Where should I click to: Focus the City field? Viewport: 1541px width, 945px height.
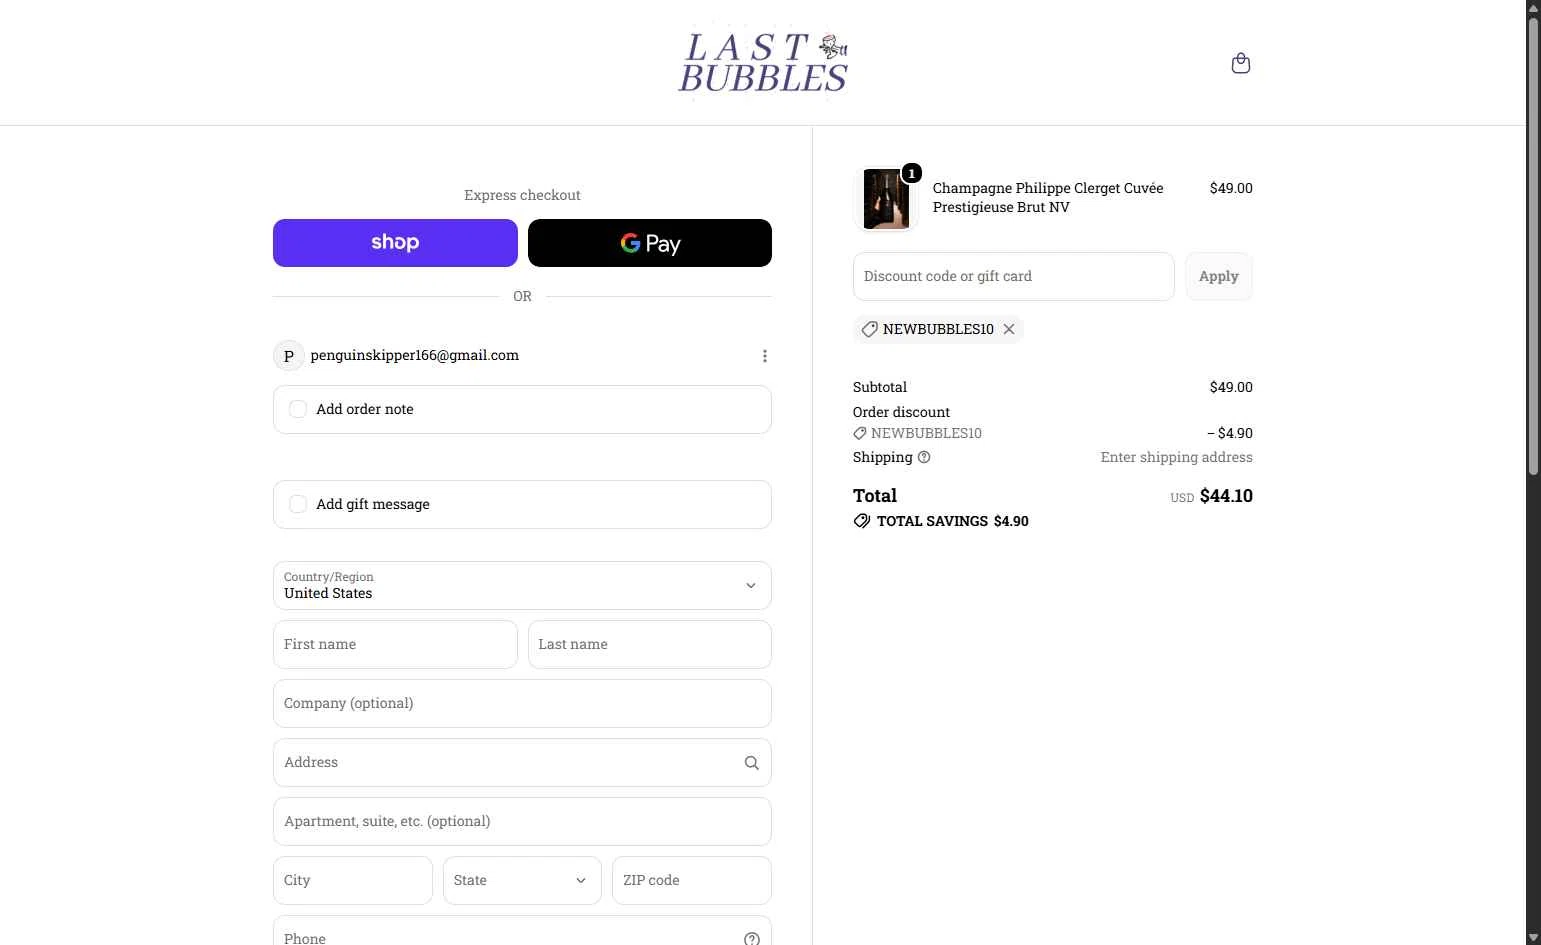click(x=353, y=880)
